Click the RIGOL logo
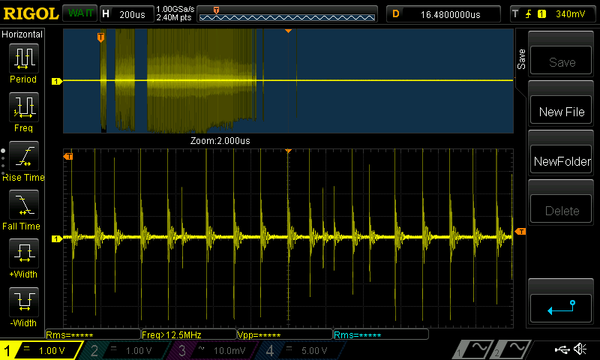The height and width of the screenshot is (360, 600). pos(31,14)
